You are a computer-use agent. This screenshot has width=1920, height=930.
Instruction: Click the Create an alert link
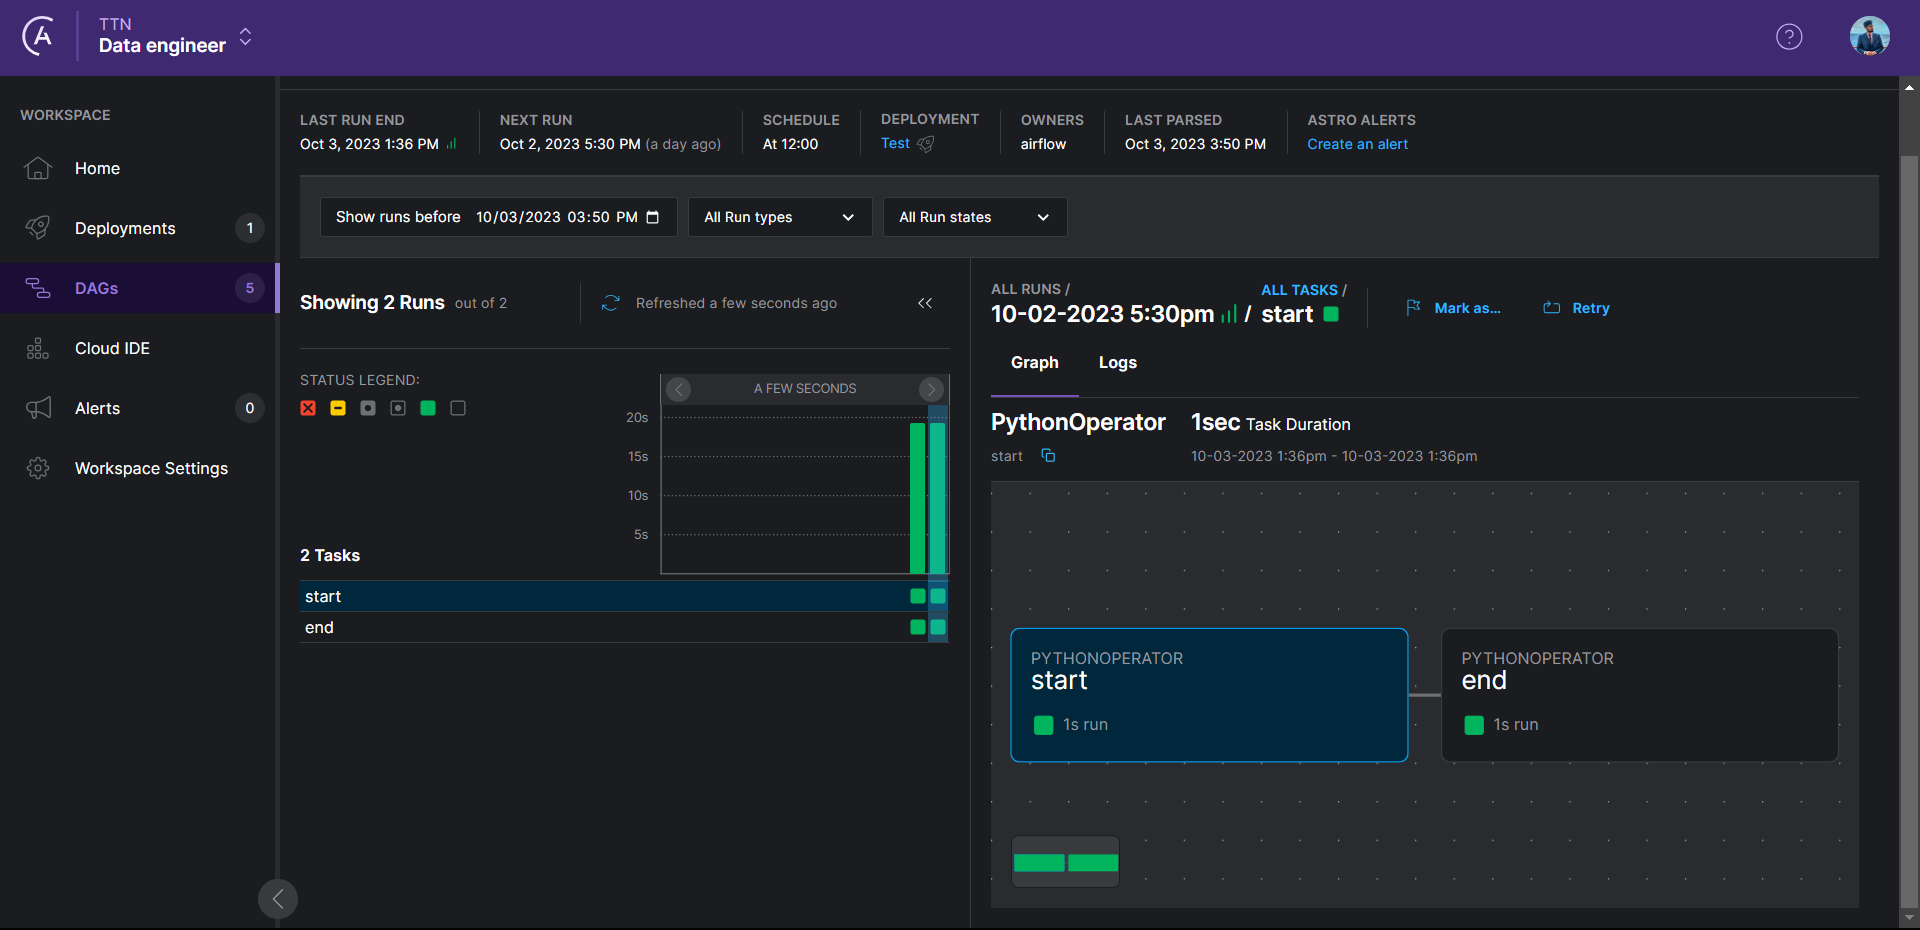click(x=1357, y=144)
